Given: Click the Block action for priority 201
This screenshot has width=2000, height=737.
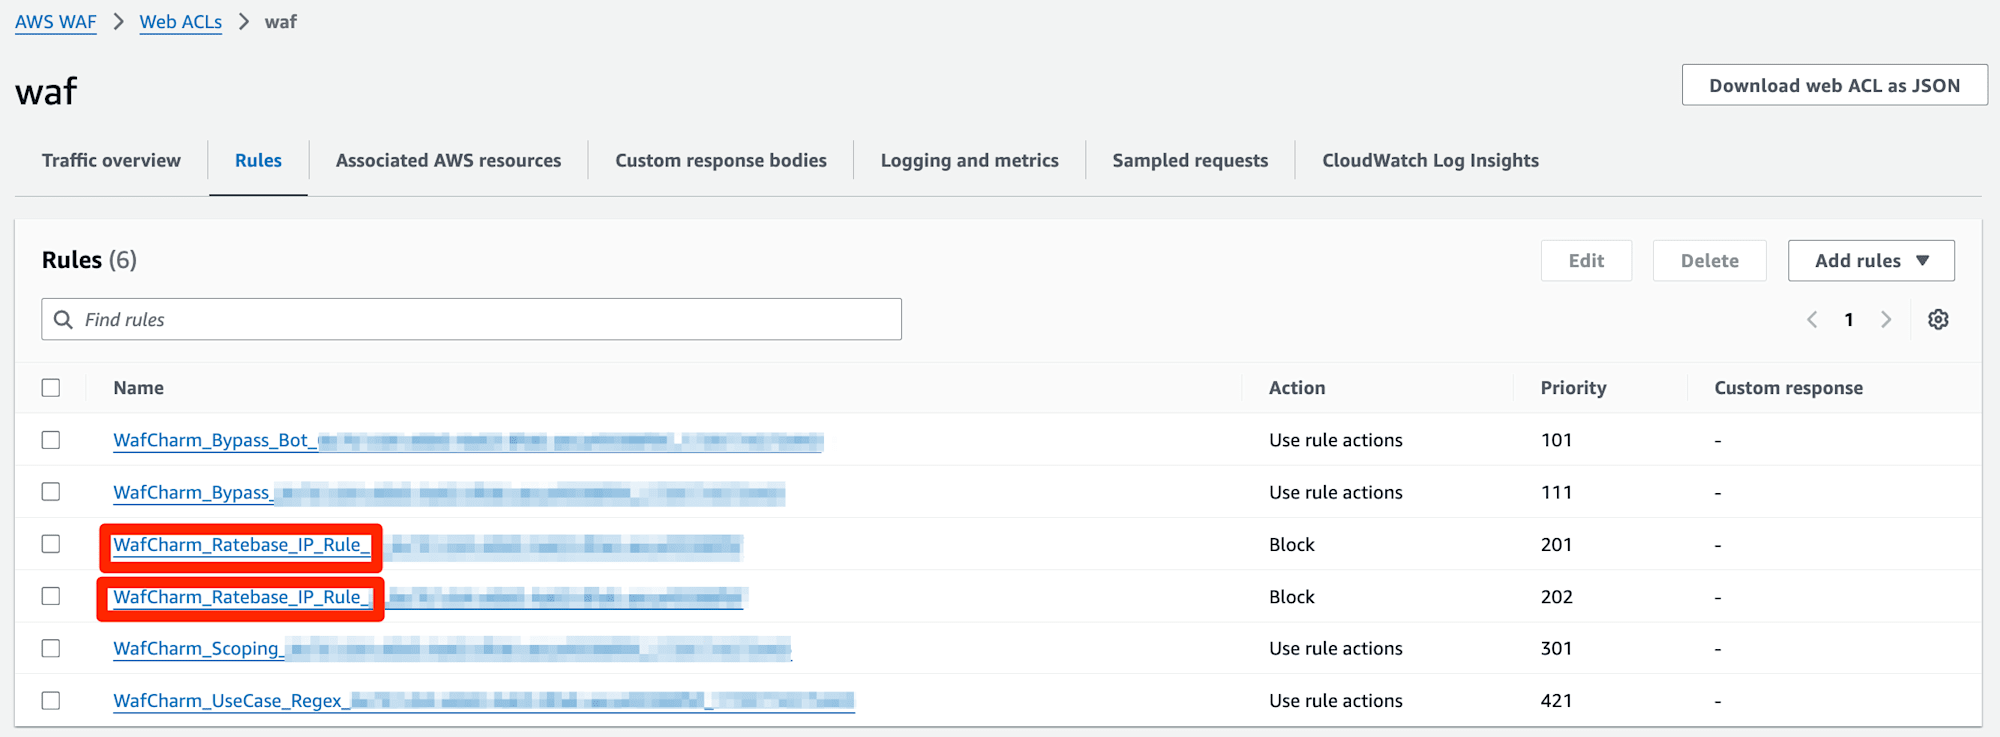Looking at the screenshot, I should (x=1291, y=545).
